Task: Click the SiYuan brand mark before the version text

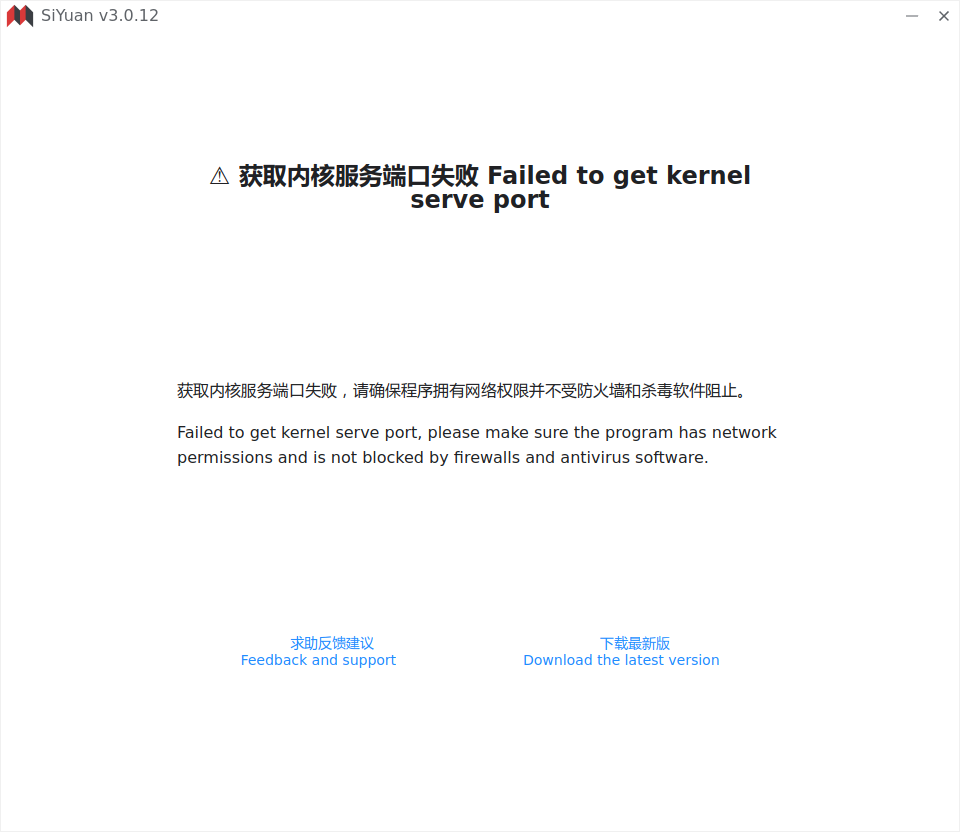Action: point(19,16)
